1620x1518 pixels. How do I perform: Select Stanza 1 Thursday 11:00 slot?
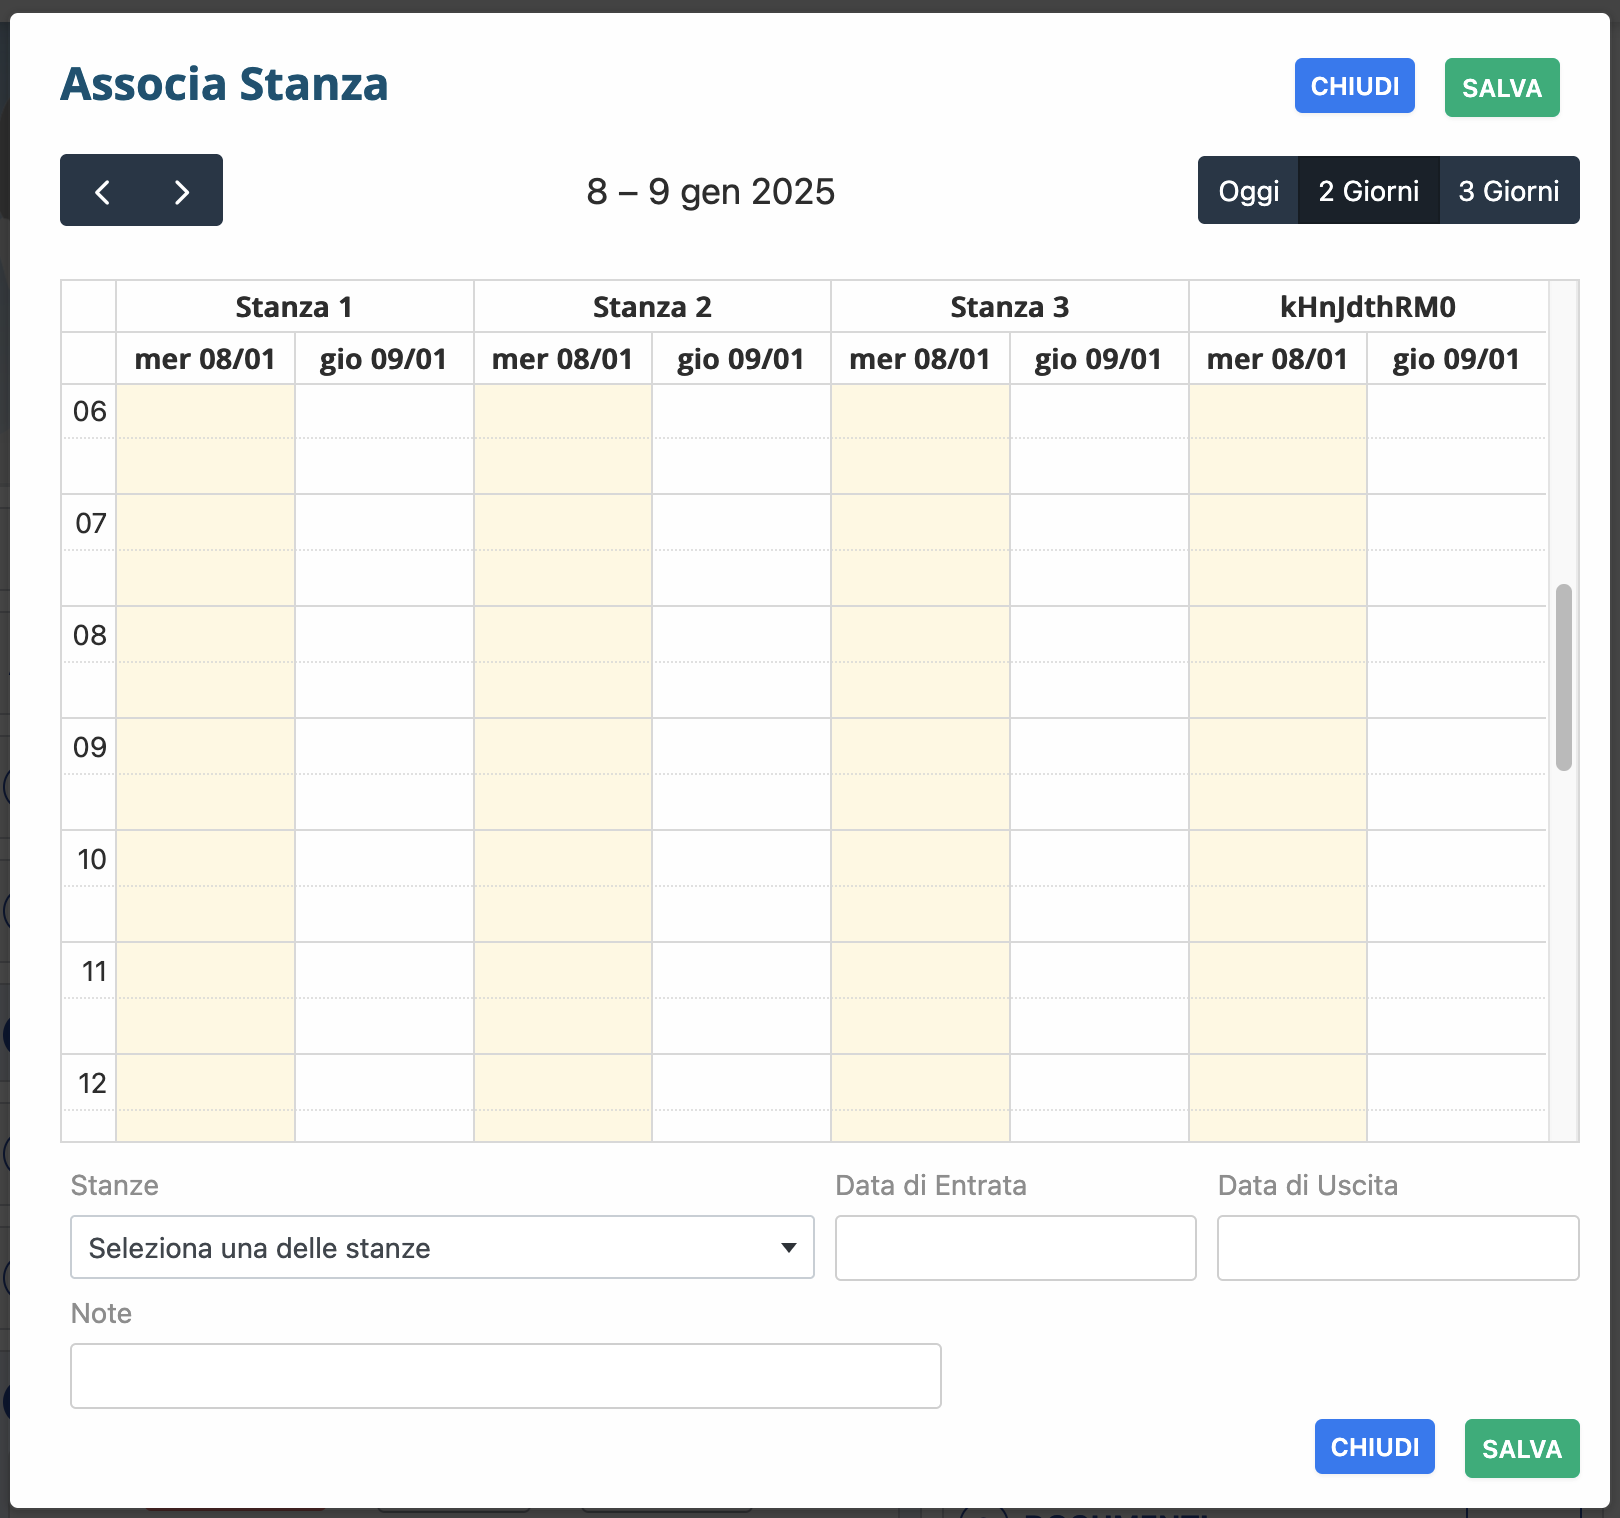coord(384,970)
